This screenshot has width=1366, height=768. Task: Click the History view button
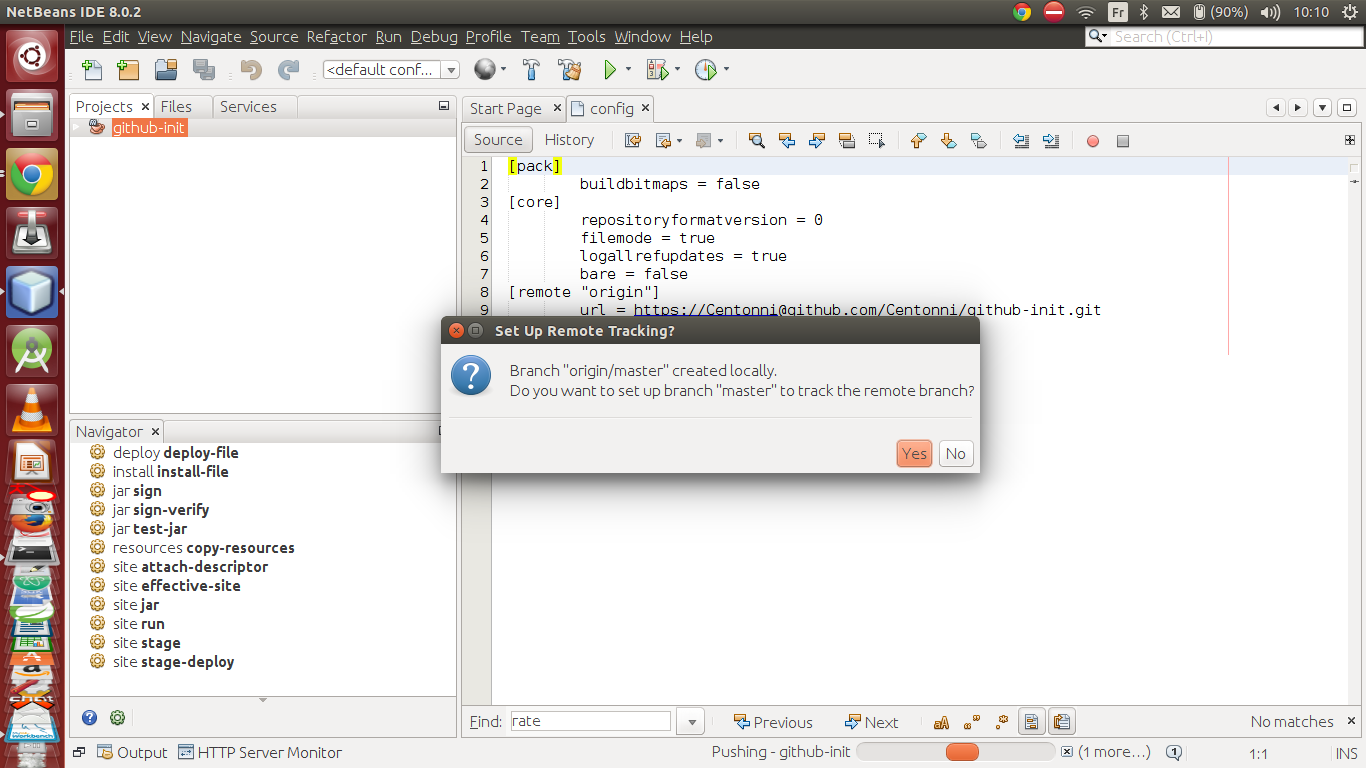[x=569, y=140]
